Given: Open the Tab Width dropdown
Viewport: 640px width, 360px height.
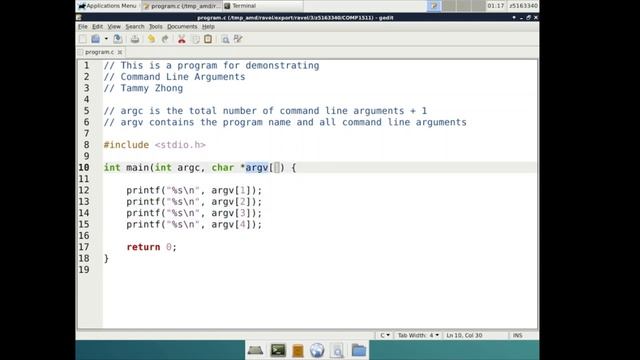Looking at the screenshot, I should (x=418, y=335).
